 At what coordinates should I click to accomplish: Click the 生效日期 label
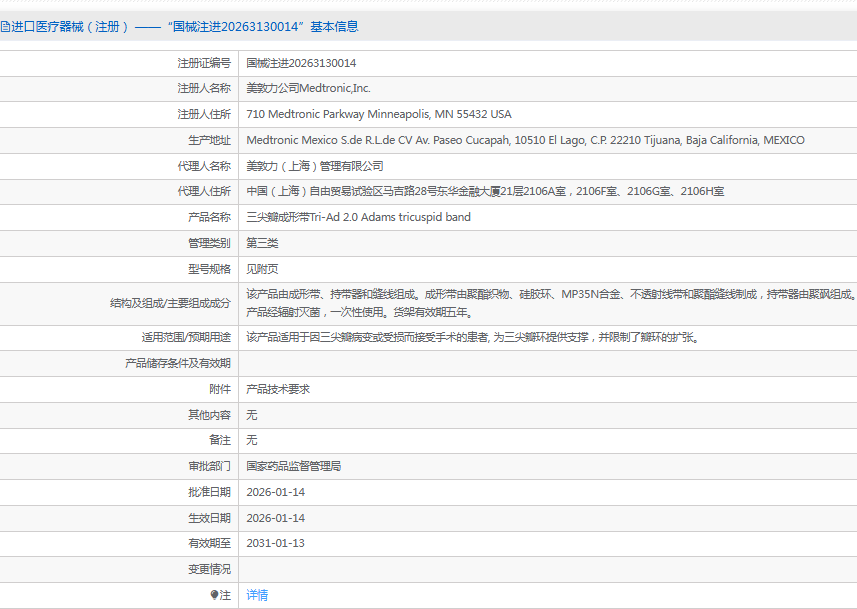209,518
